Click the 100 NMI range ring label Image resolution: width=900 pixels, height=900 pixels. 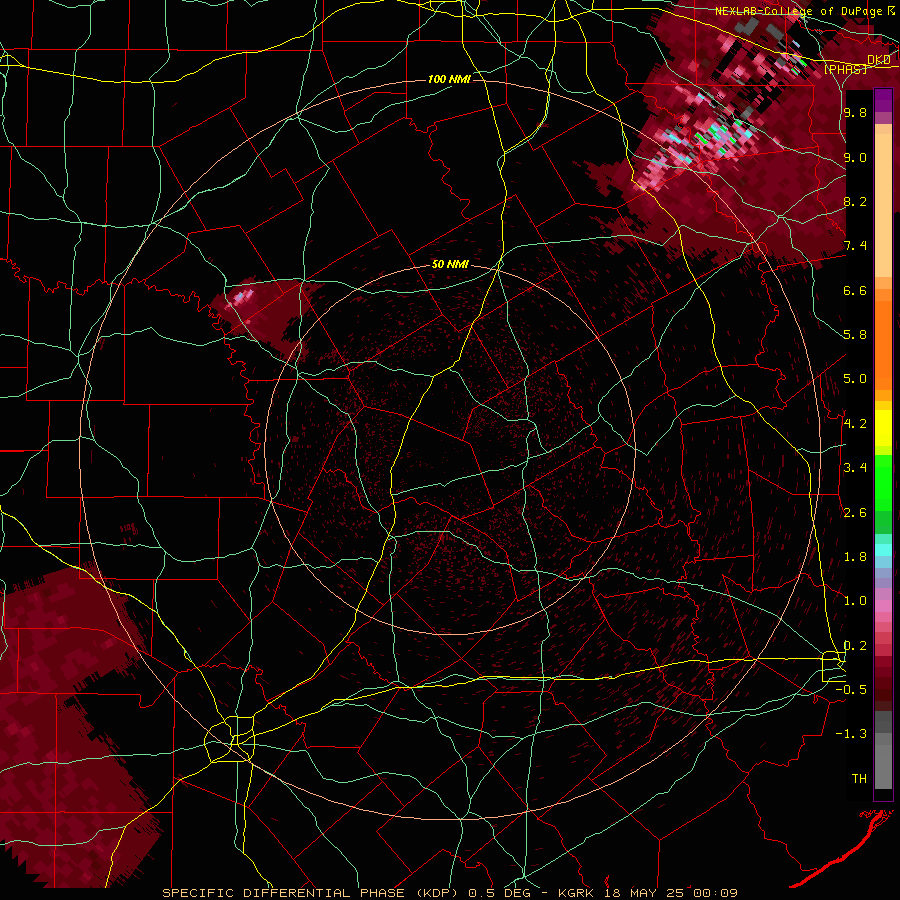coord(449,79)
